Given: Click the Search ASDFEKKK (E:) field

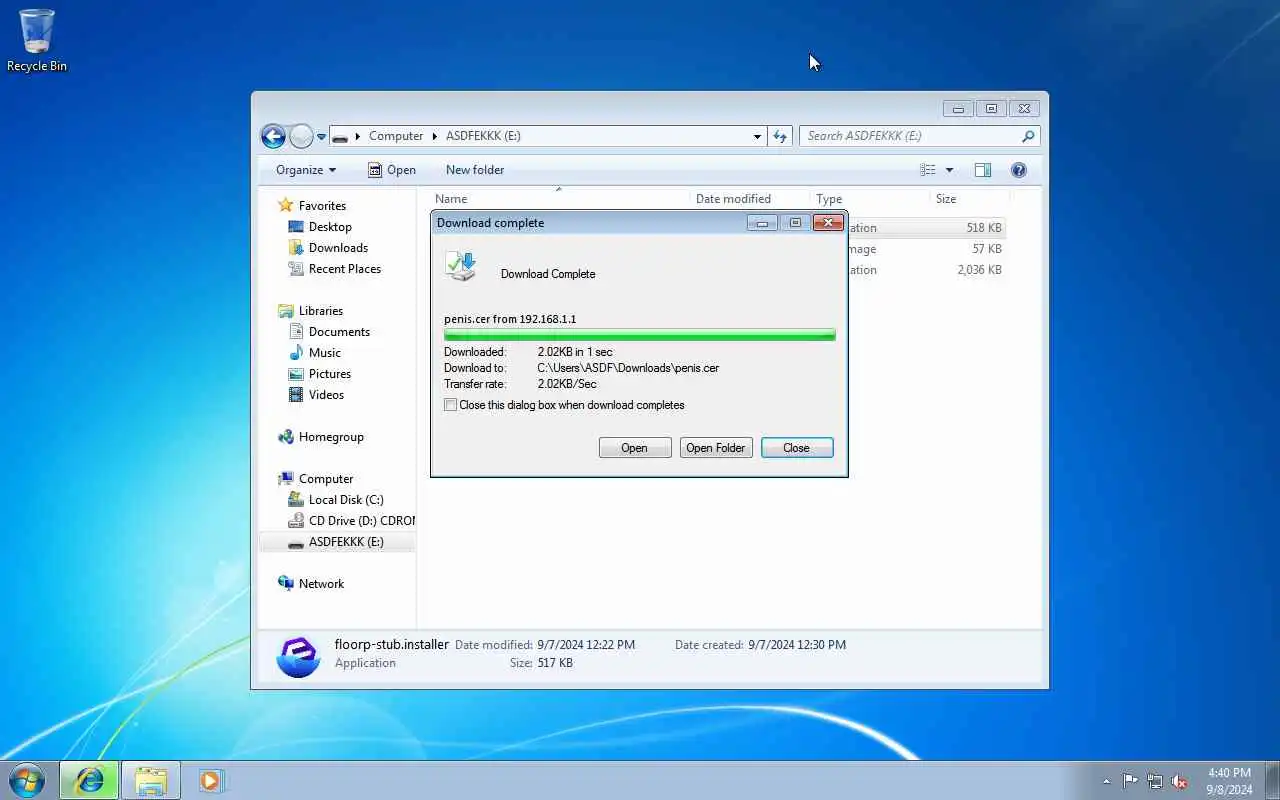Looking at the screenshot, I should [910, 136].
